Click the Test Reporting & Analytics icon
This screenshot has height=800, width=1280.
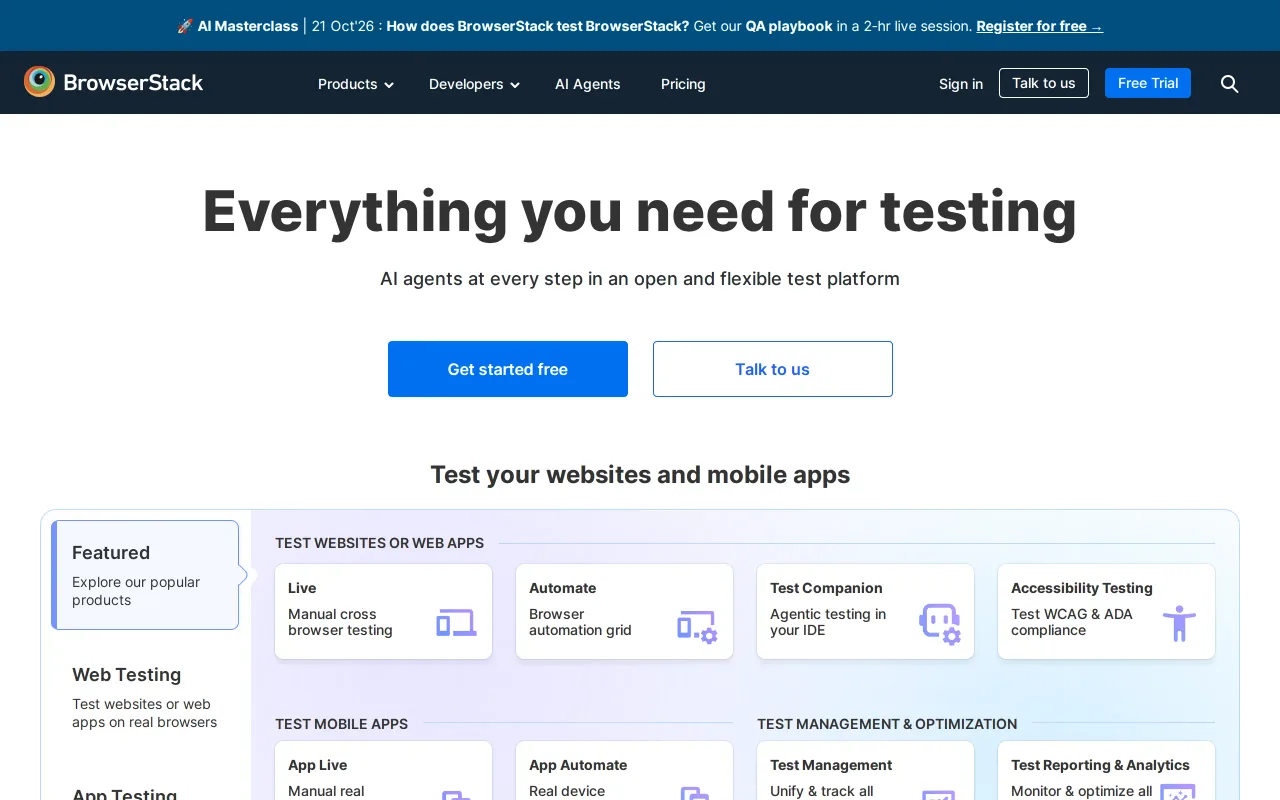tap(1178, 792)
